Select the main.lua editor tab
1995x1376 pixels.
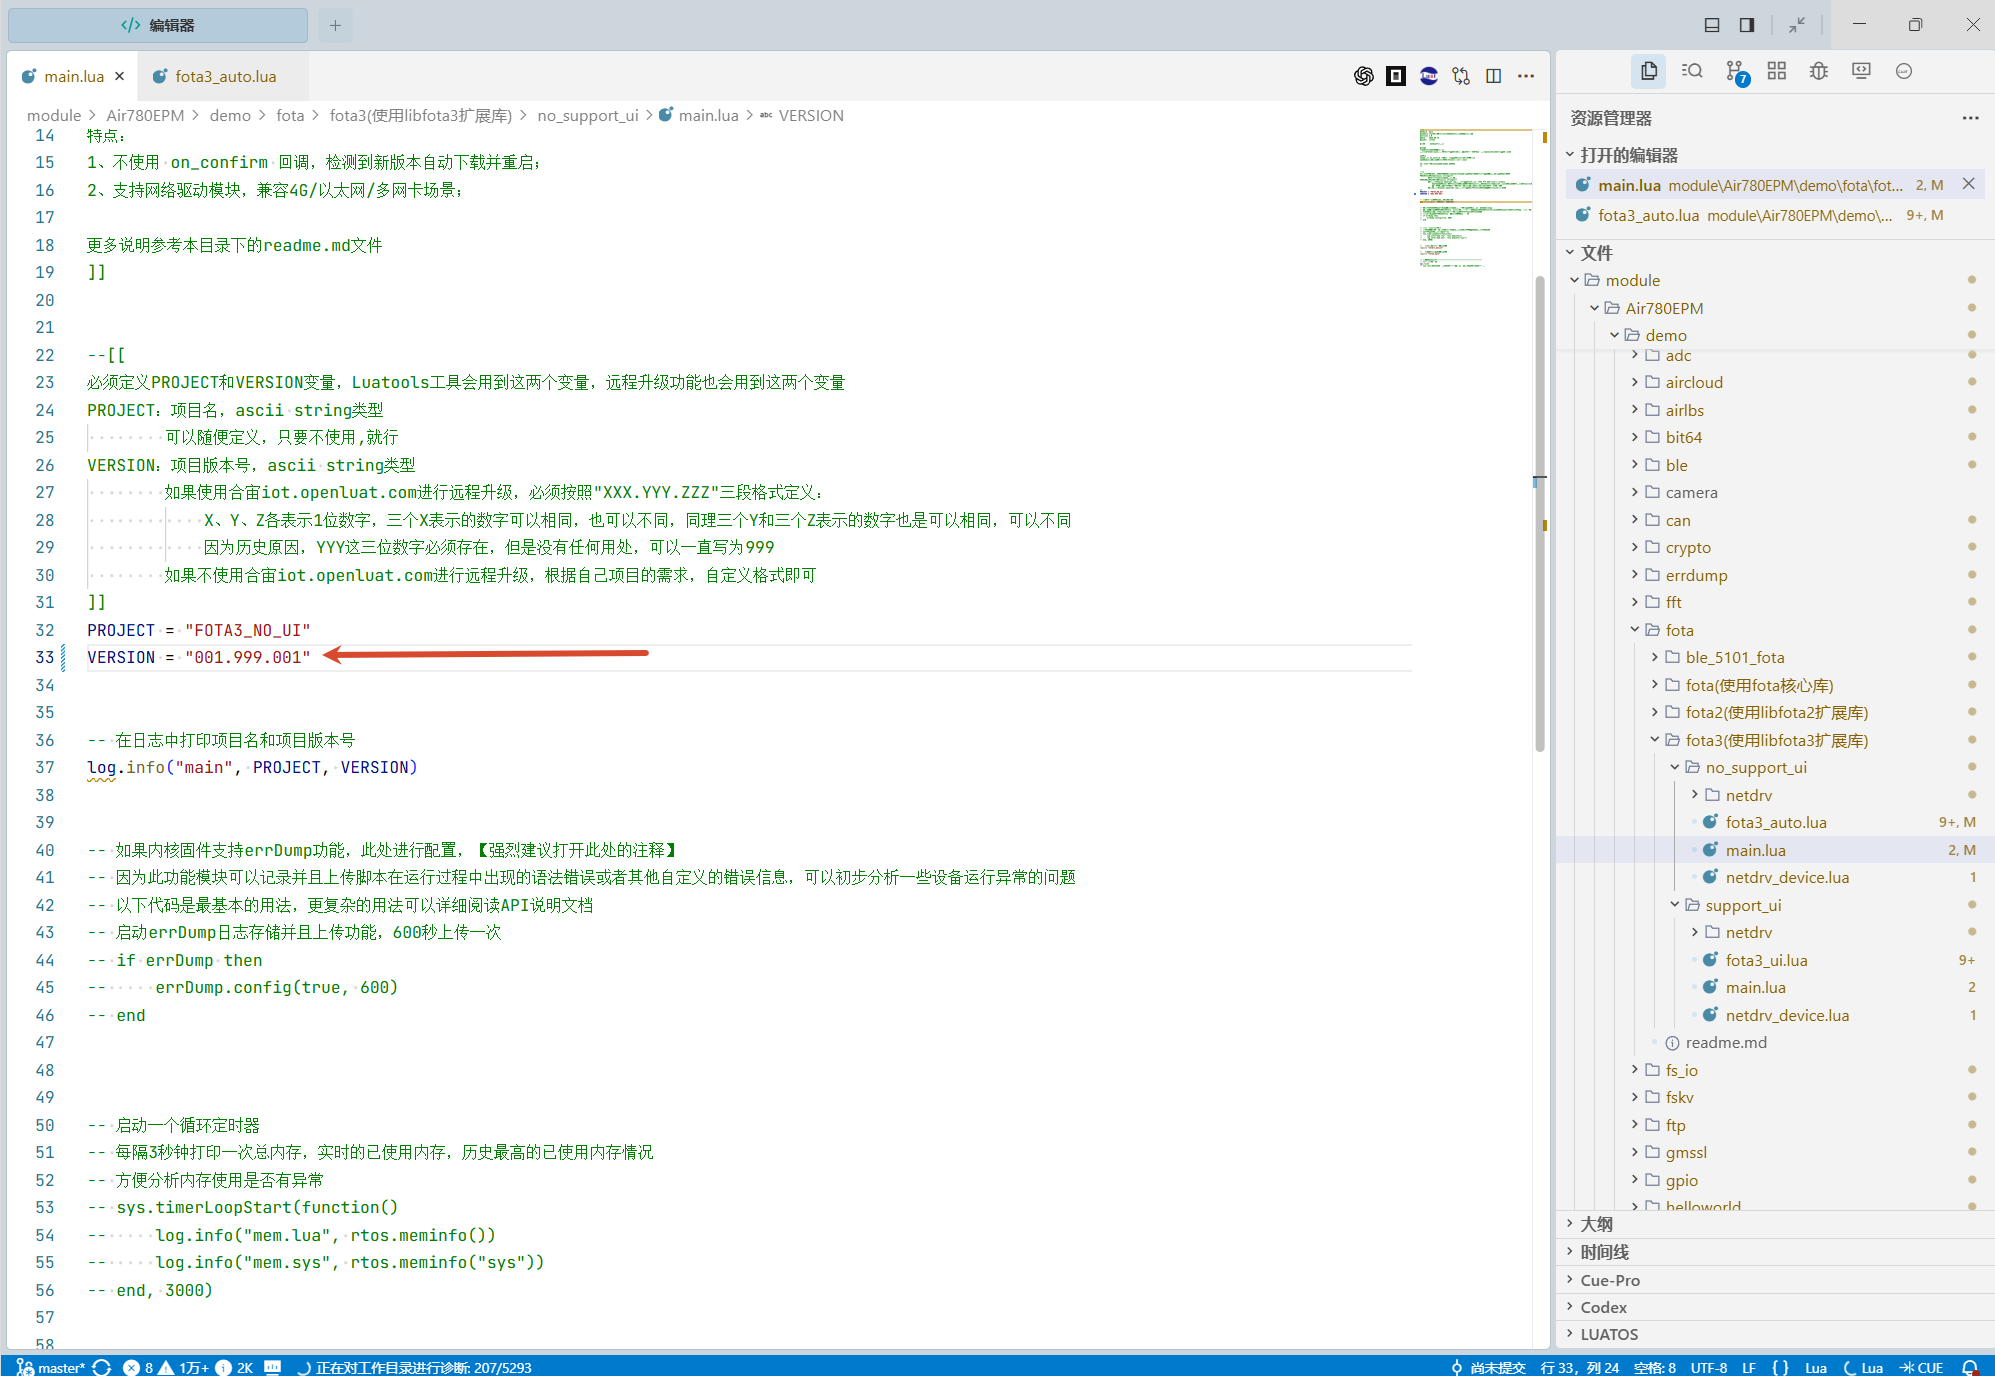(73, 76)
